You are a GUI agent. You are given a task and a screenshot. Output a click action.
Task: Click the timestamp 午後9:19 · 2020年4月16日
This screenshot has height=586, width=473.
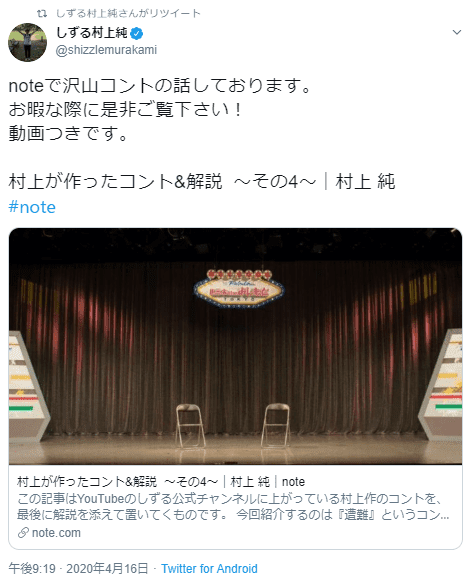(x=78, y=569)
